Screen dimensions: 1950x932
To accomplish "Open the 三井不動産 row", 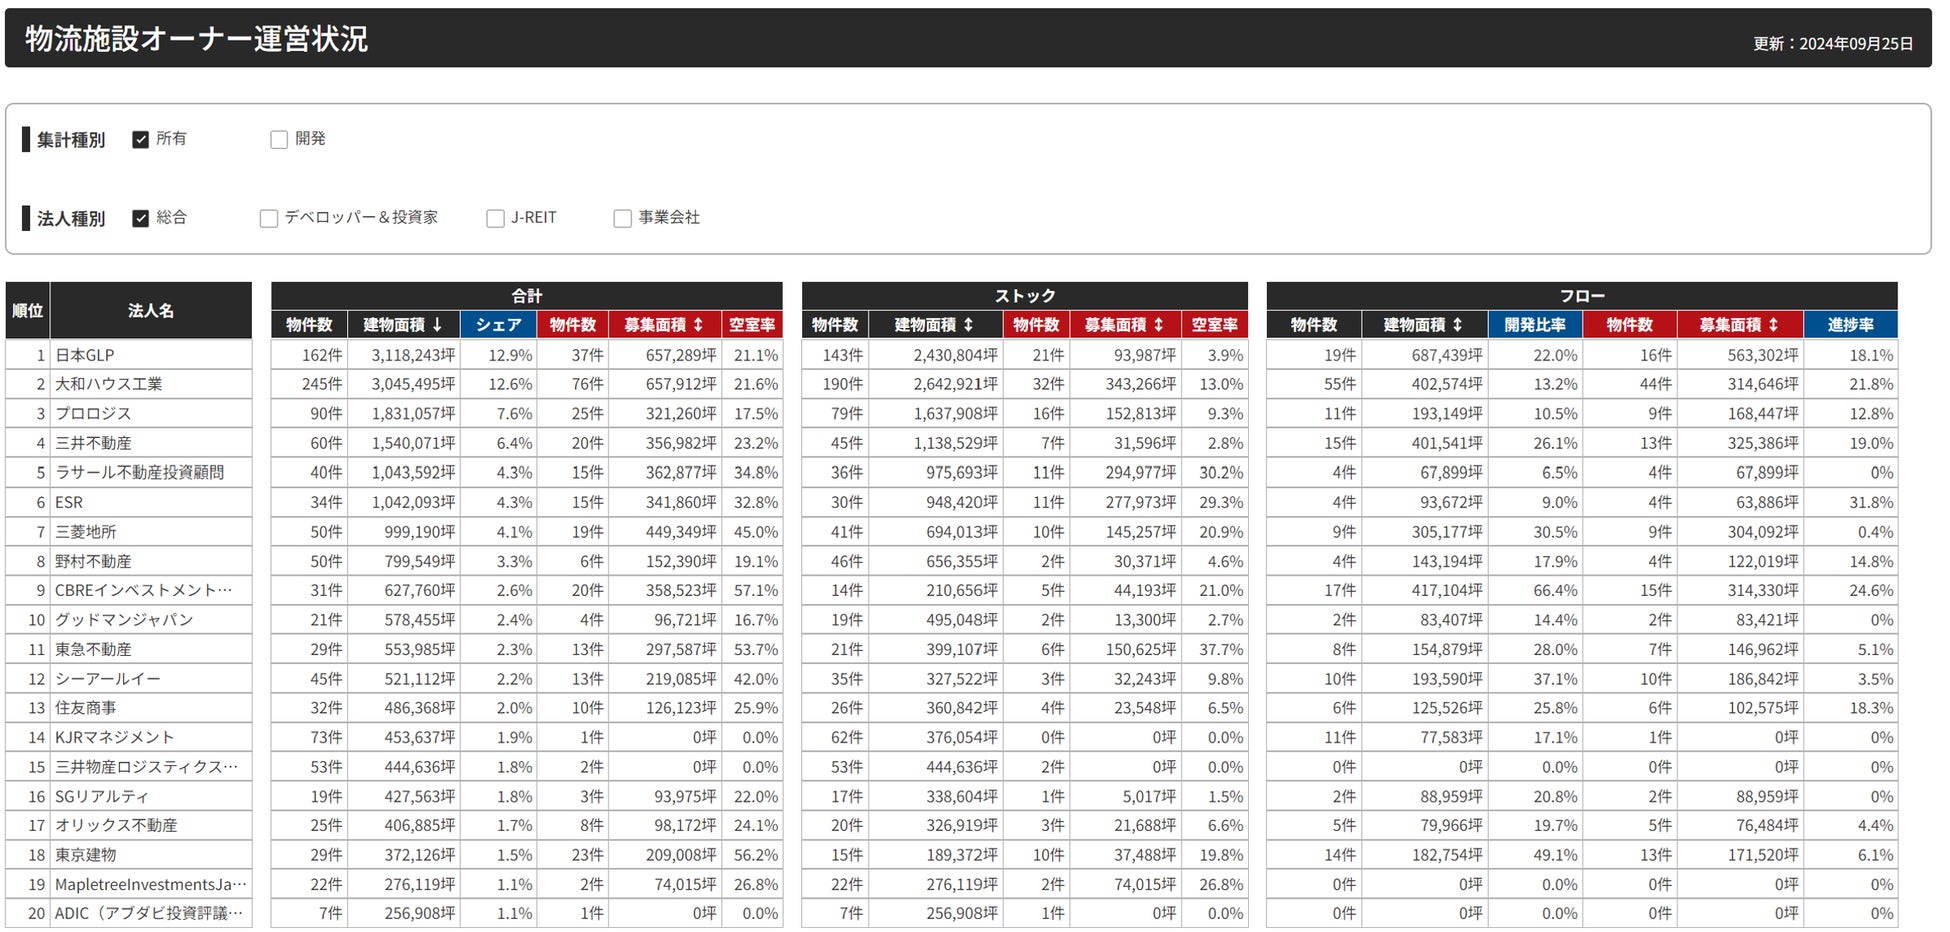I will click(93, 443).
